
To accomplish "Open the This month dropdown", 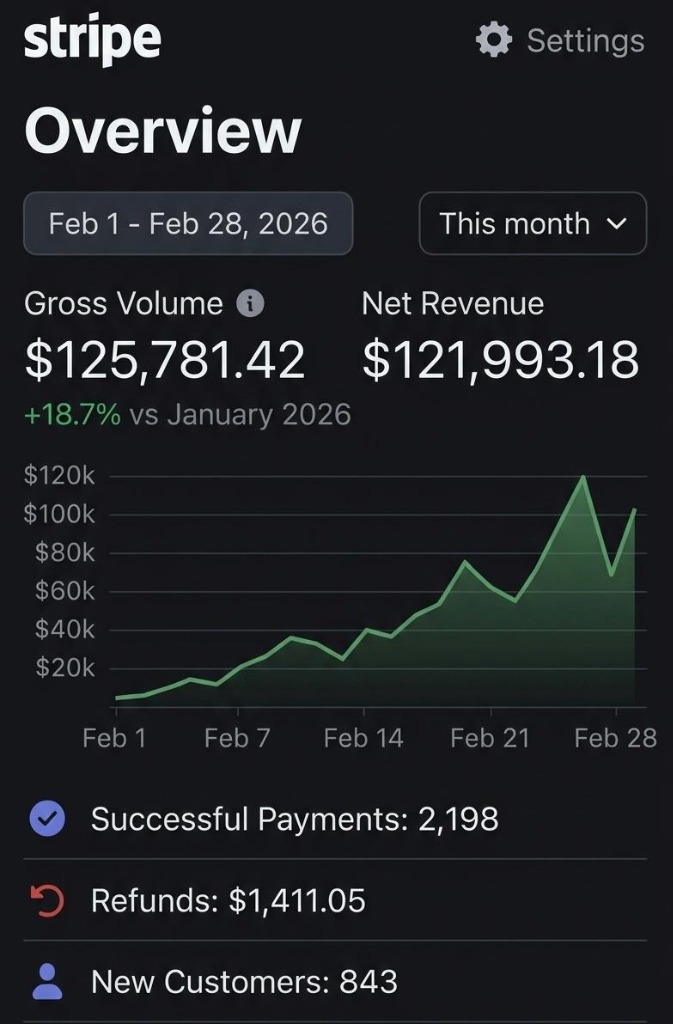I will 532,224.
